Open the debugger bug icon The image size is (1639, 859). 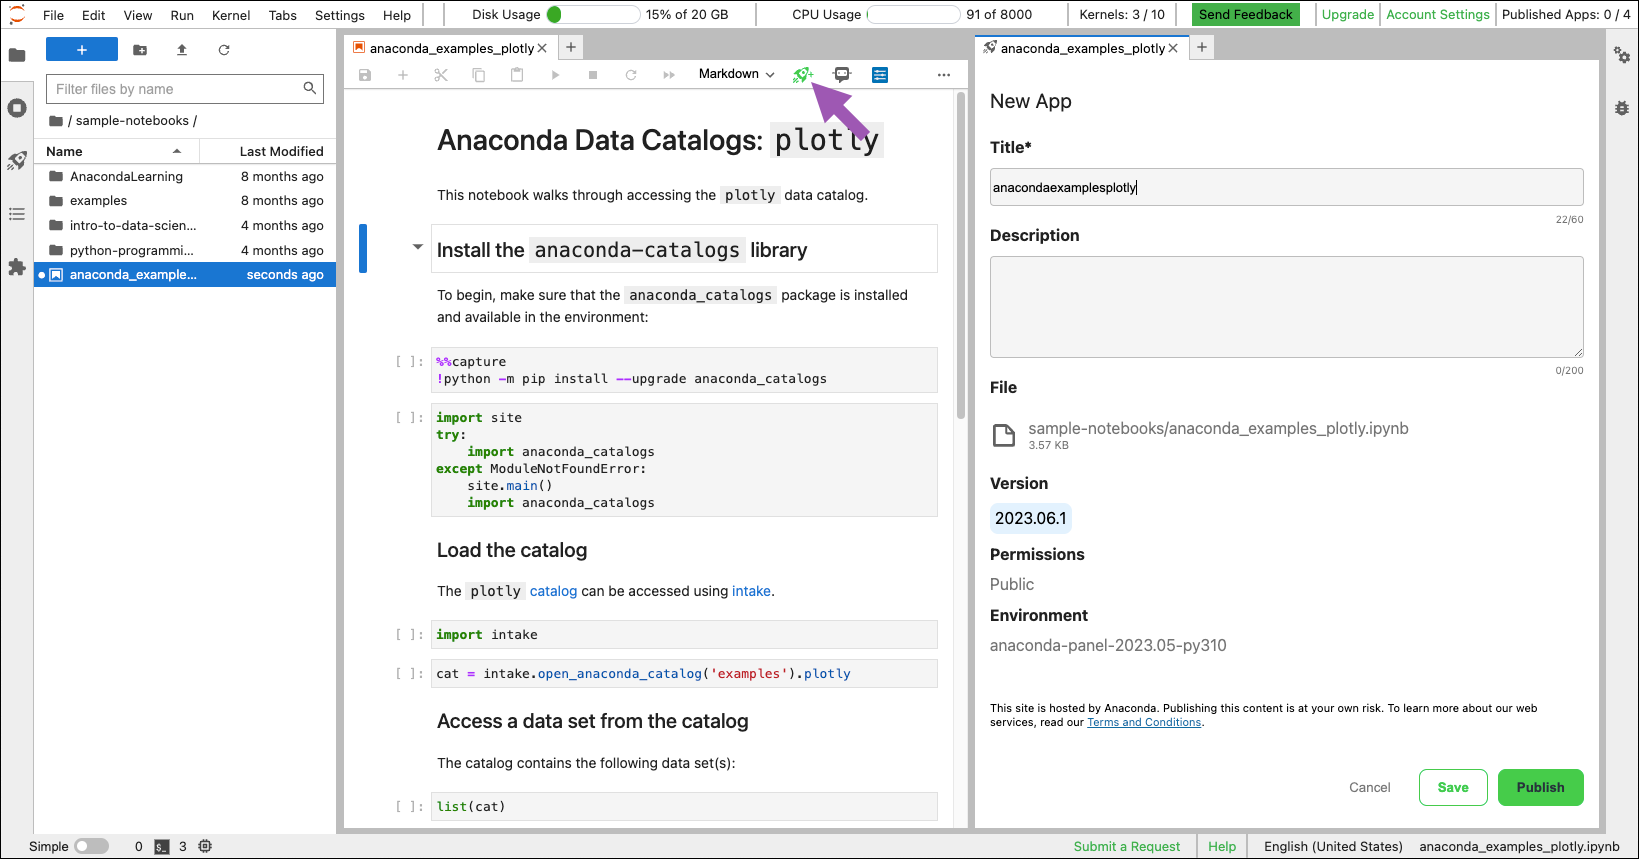(1622, 108)
